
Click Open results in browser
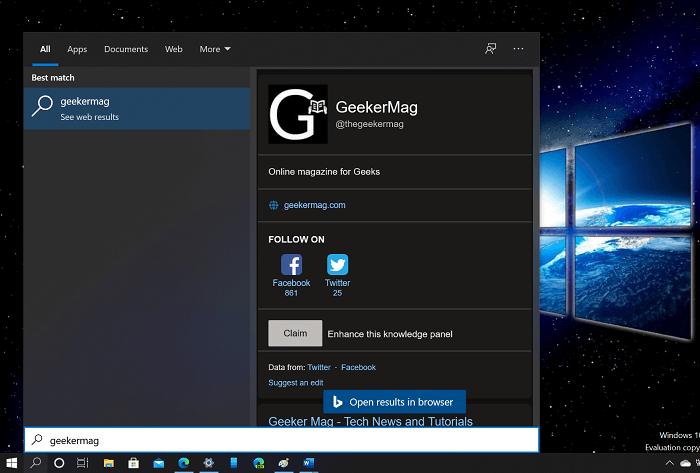(x=395, y=402)
